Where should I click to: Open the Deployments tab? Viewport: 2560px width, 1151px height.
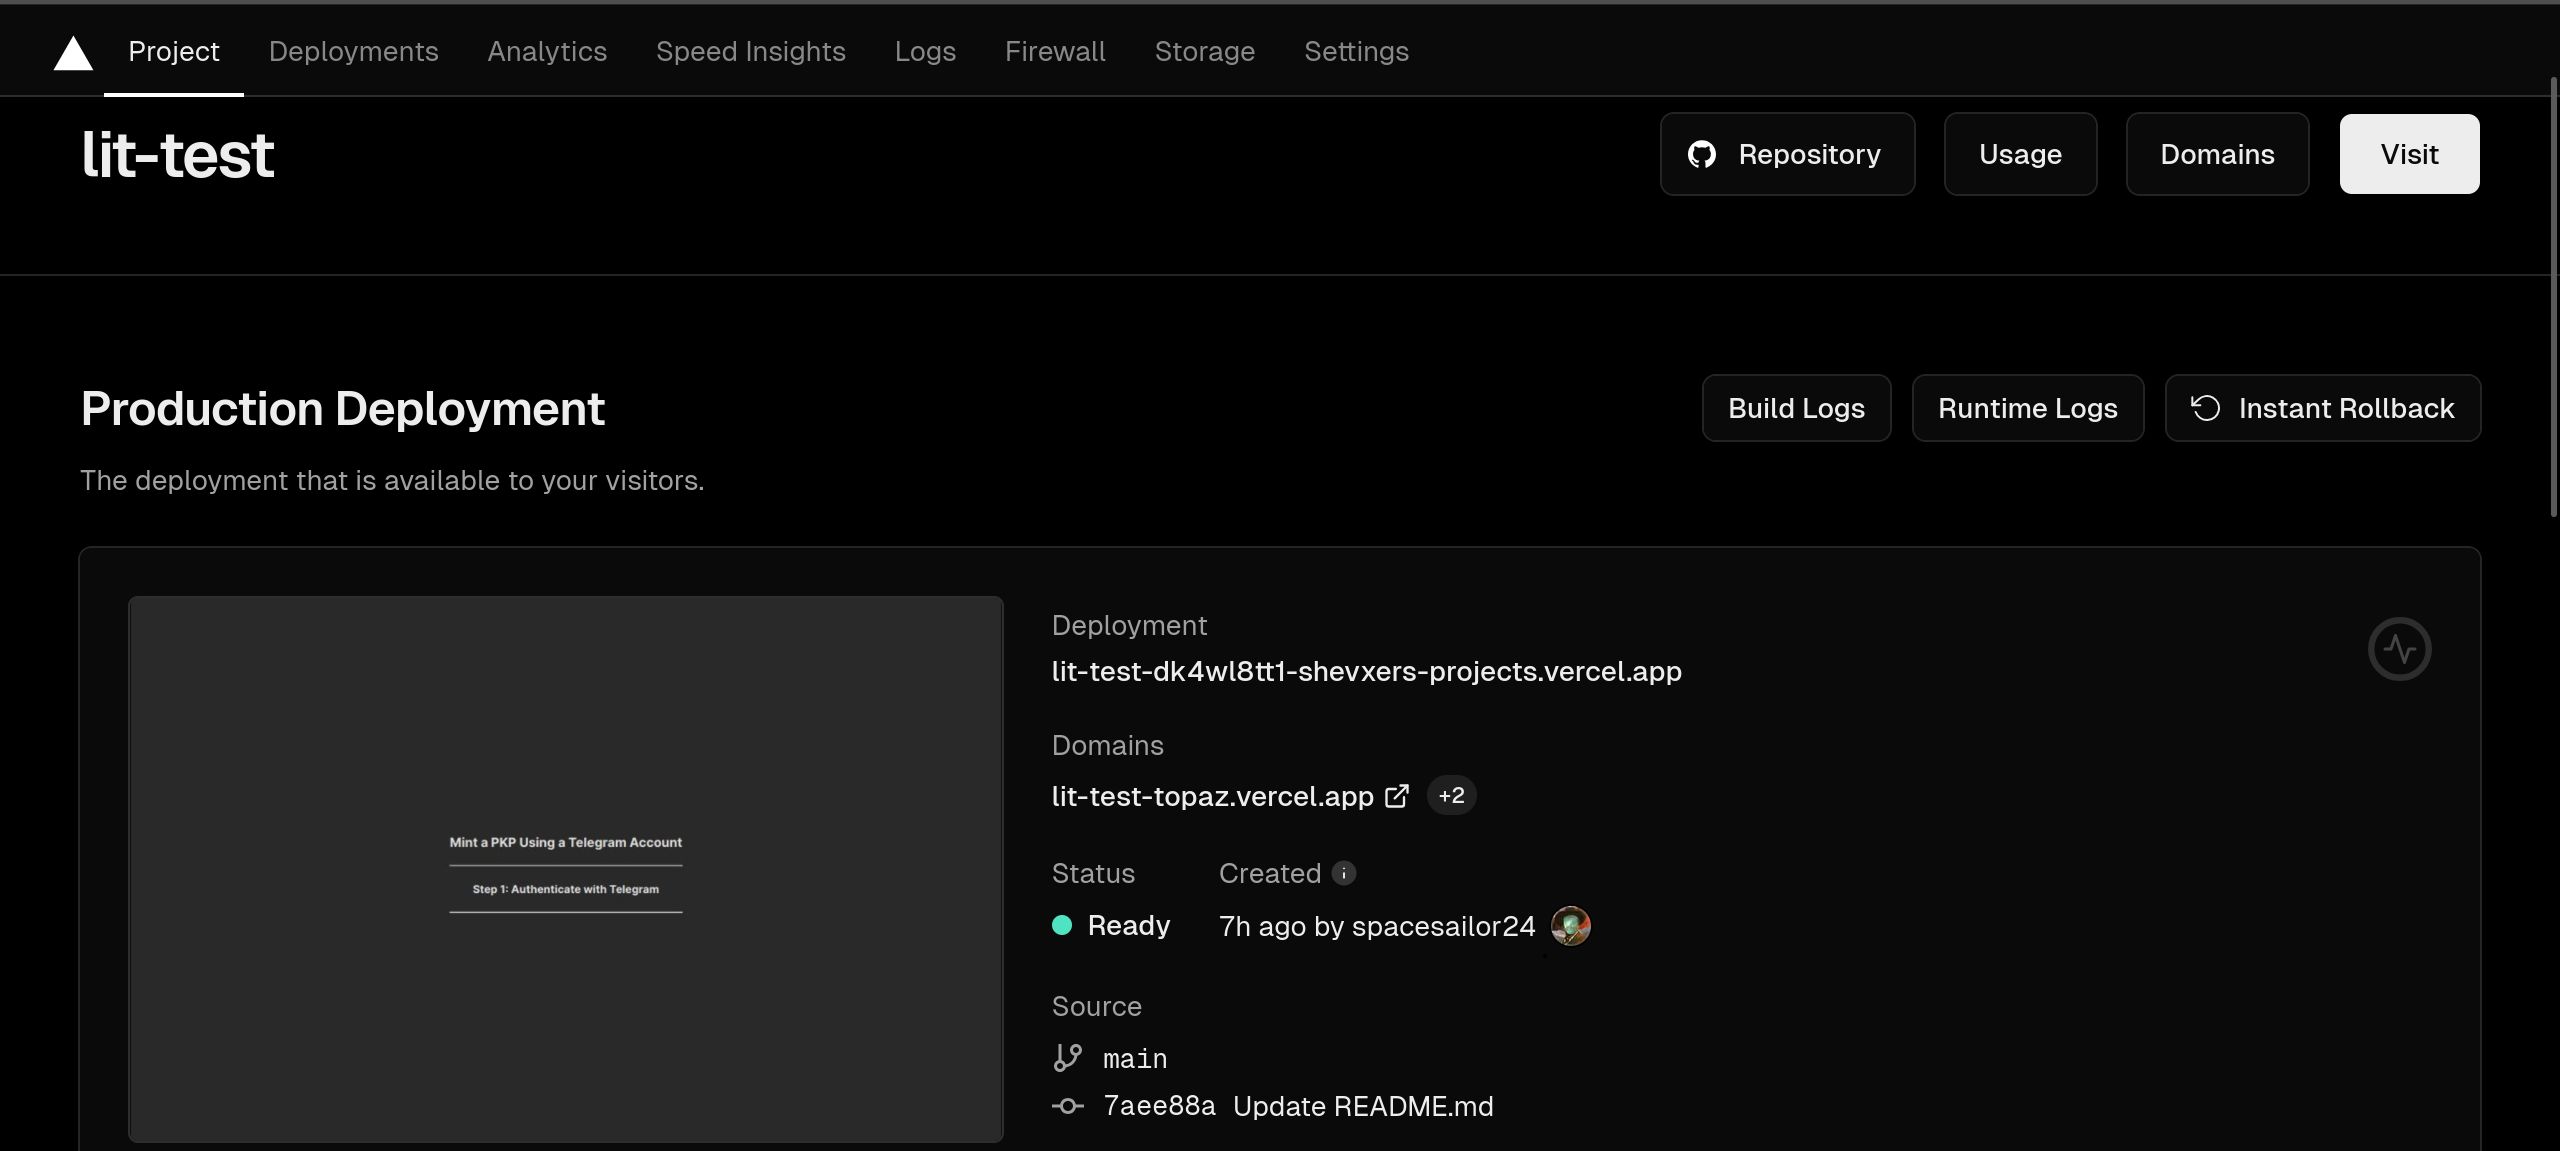click(353, 51)
